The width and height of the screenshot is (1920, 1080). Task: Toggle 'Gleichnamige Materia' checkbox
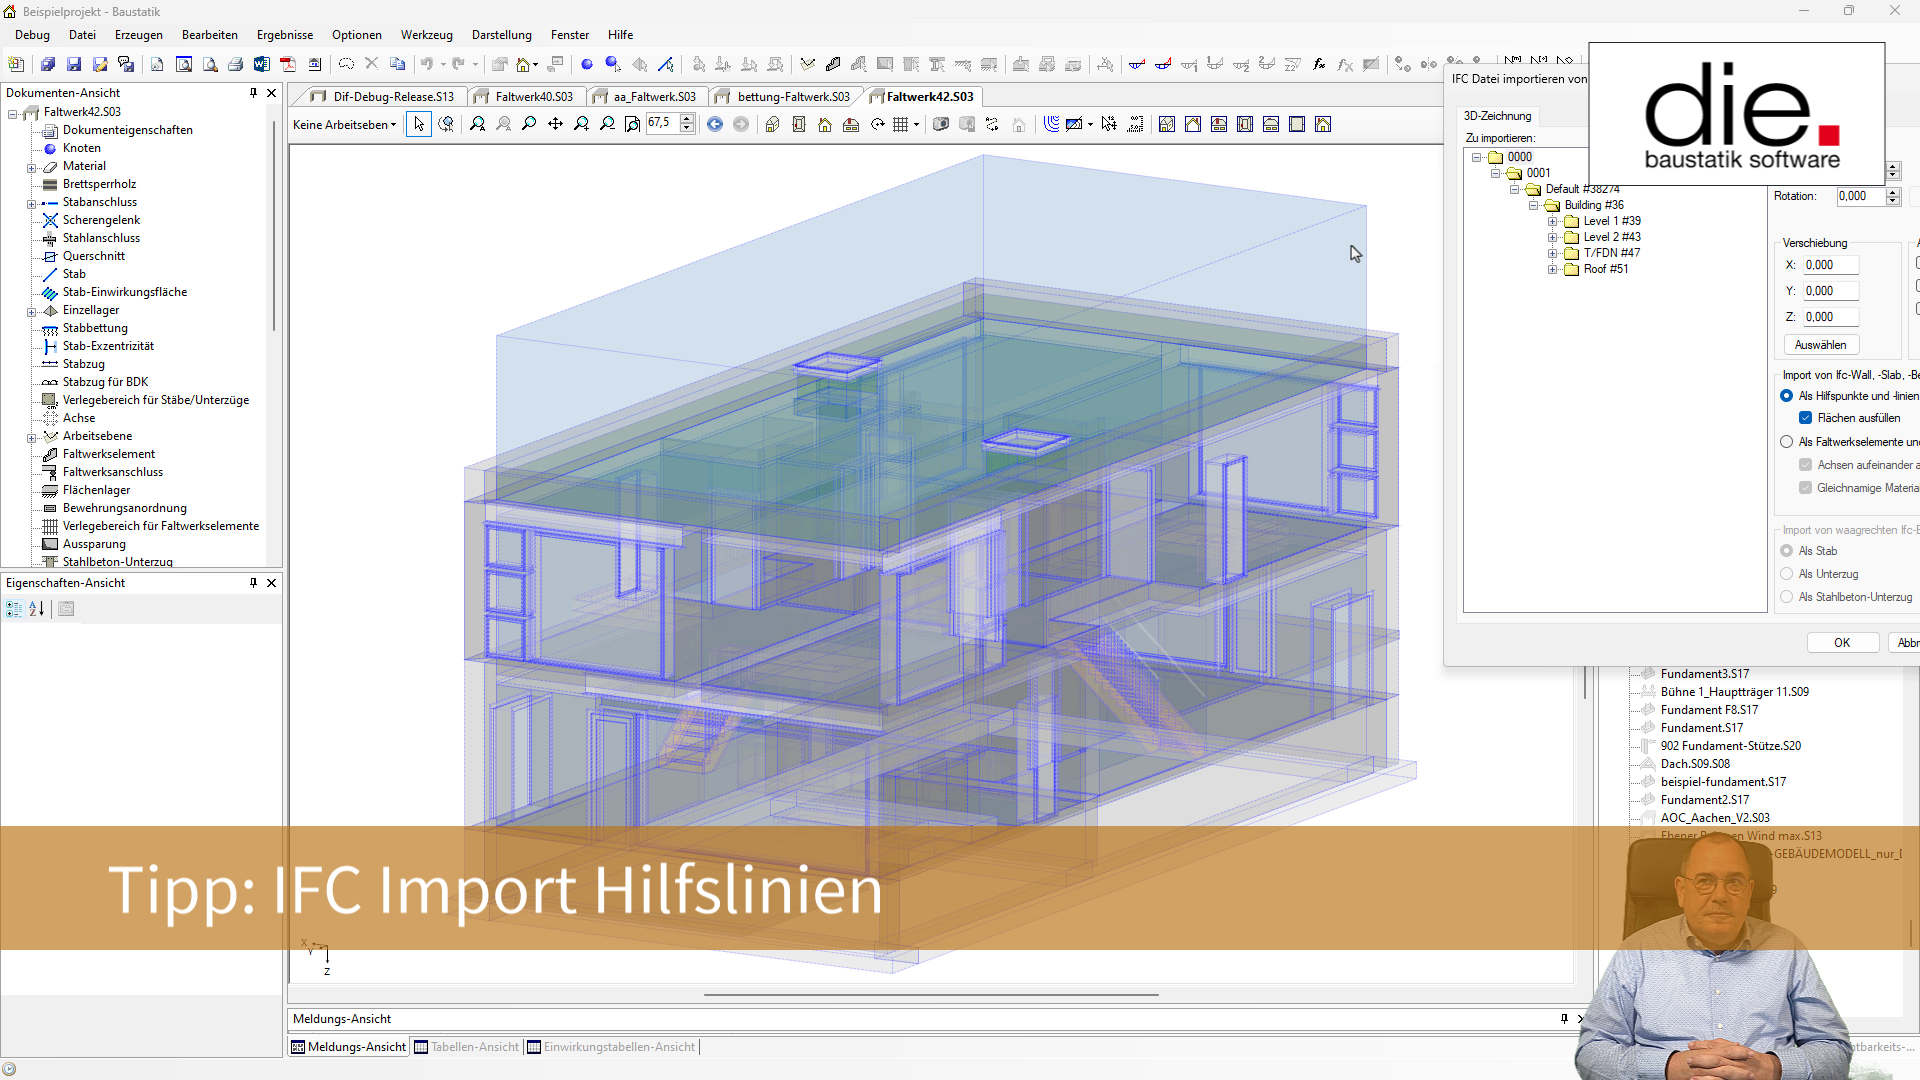1805,488
